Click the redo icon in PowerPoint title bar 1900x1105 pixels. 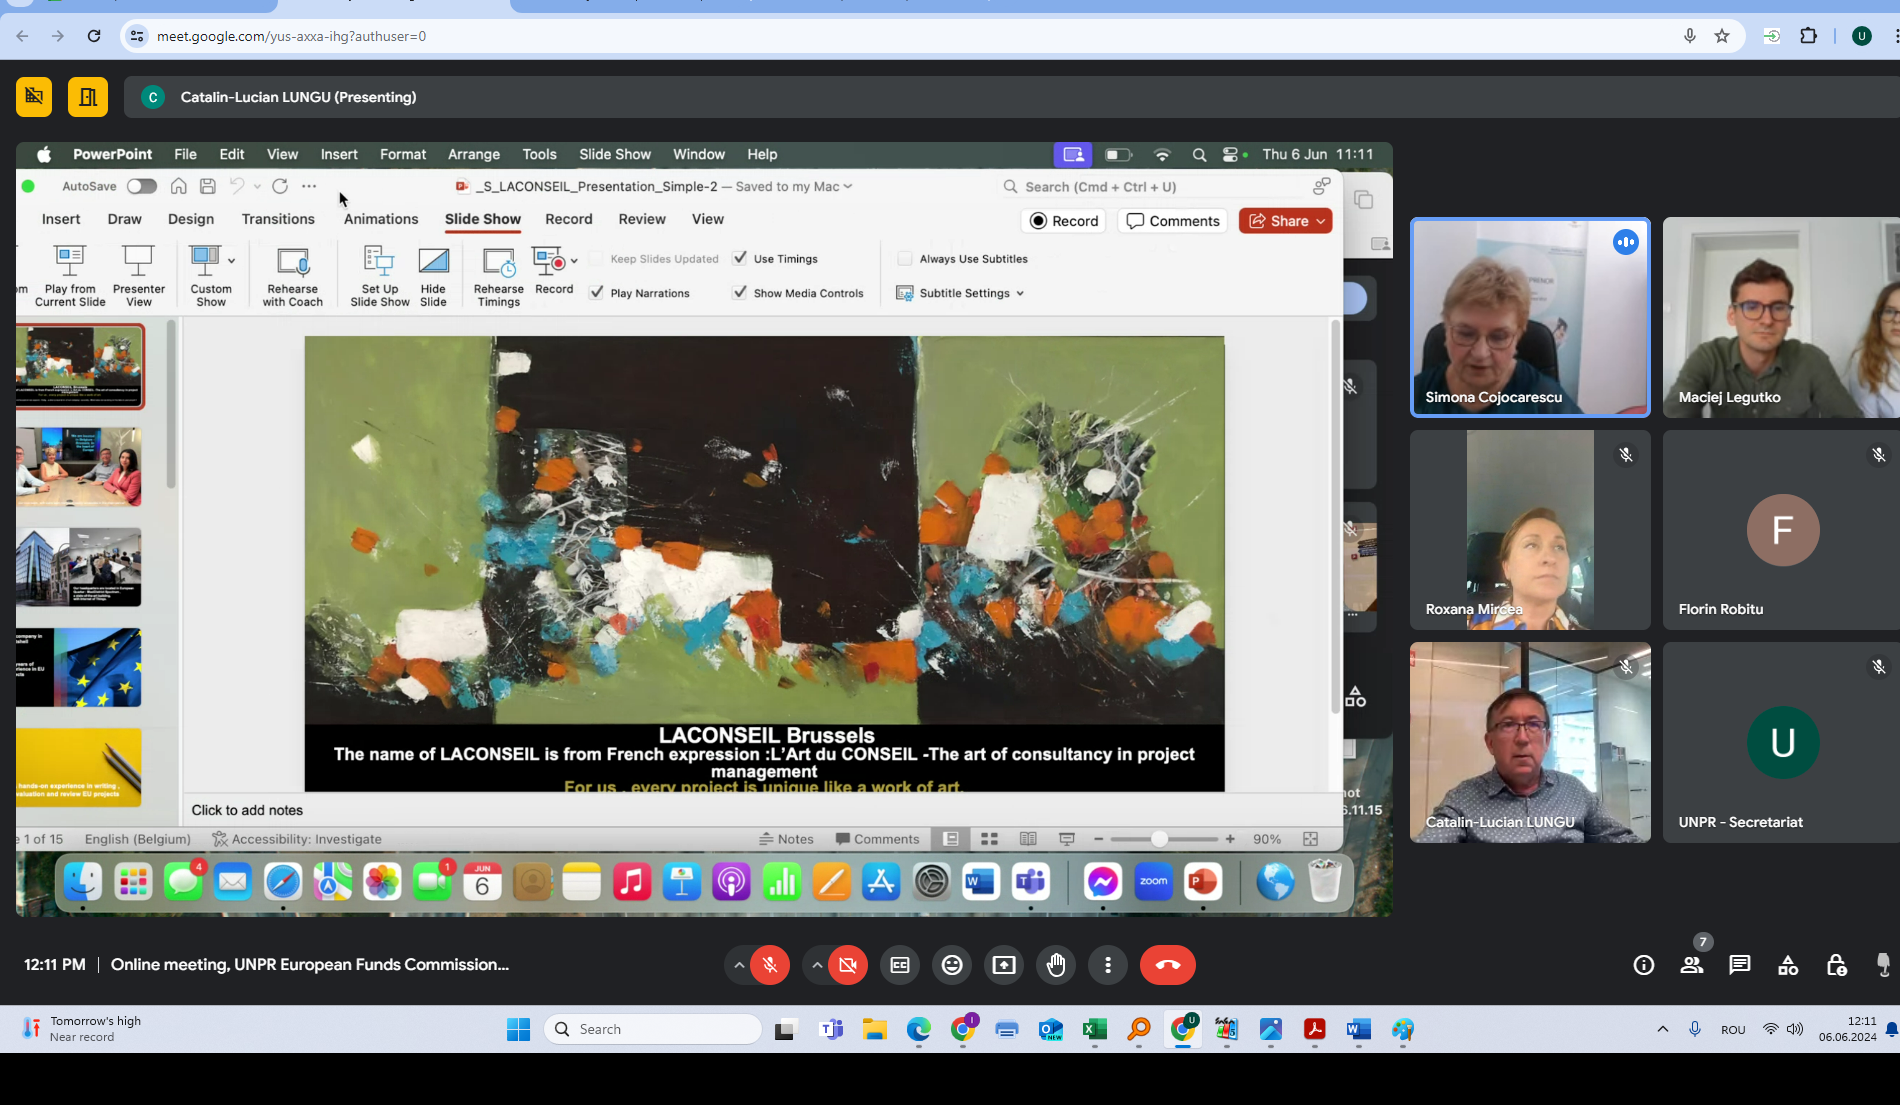pos(280,186)
